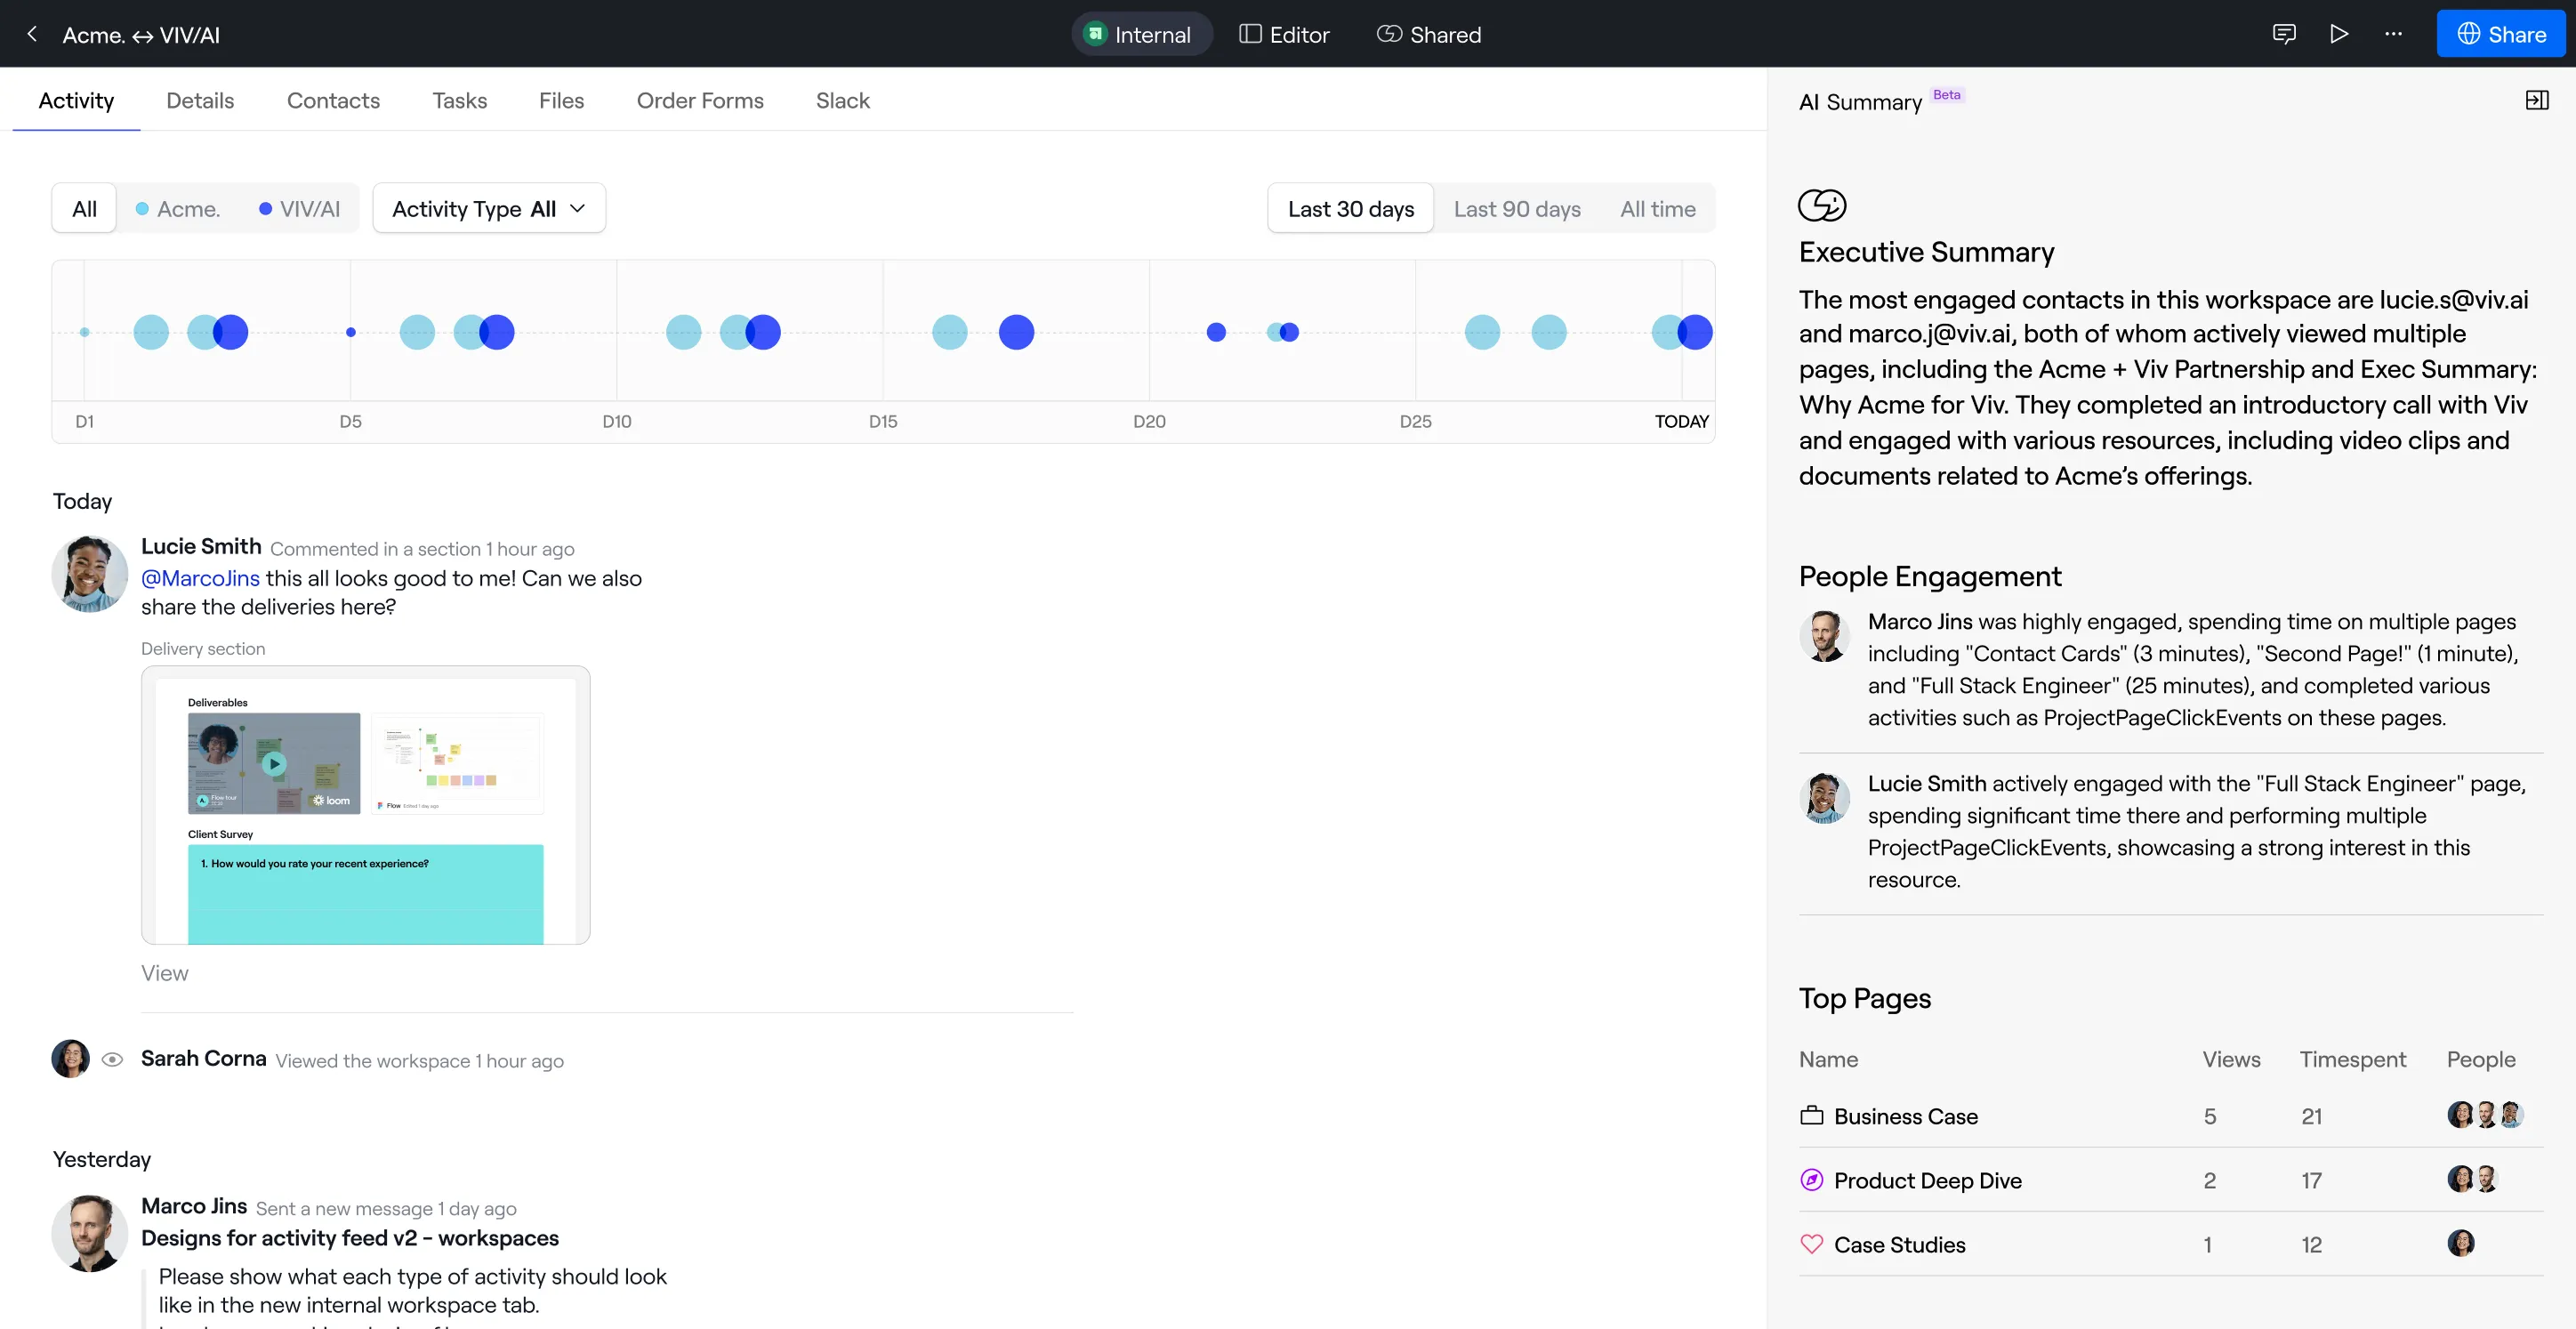Collapse the AI Summary side panel
The image size is (2576, 1329).
coord(2536,100)
